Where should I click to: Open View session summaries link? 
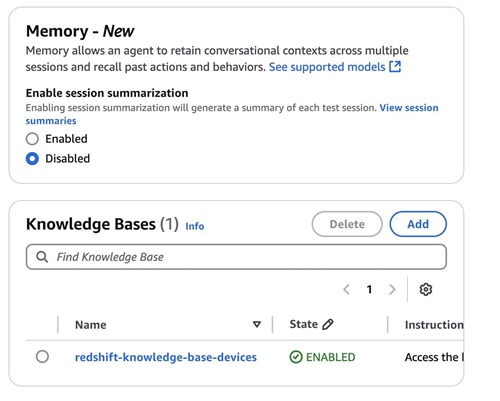232,114
